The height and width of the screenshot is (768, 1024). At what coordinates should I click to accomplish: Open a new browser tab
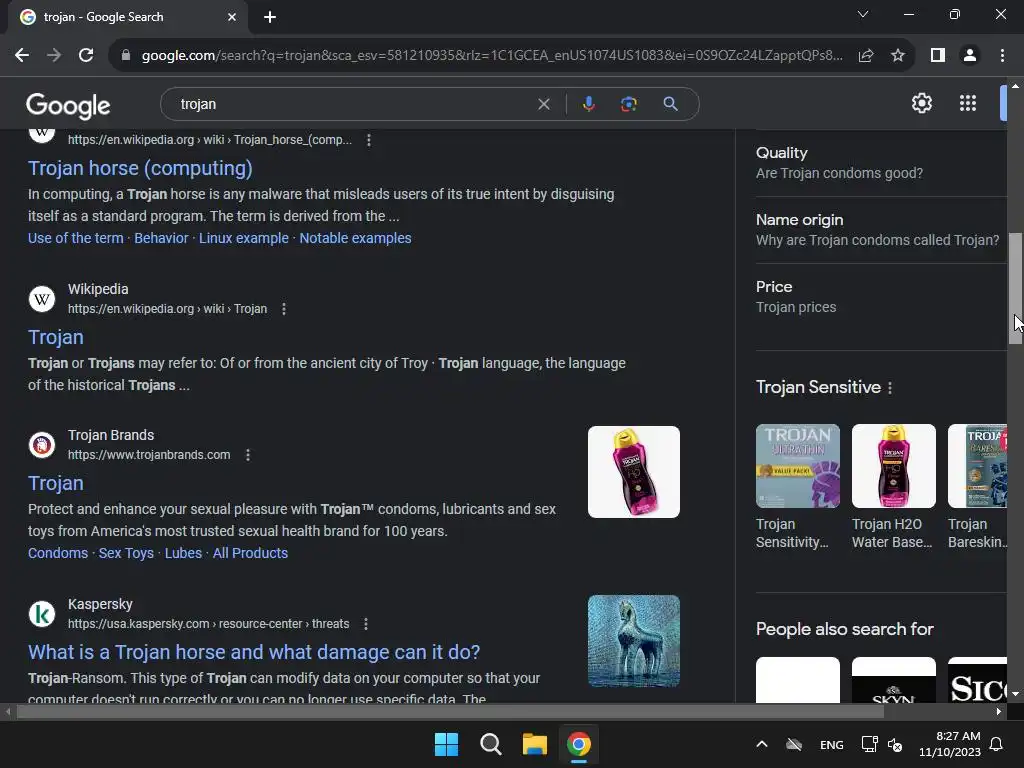(x=270, y=17)
